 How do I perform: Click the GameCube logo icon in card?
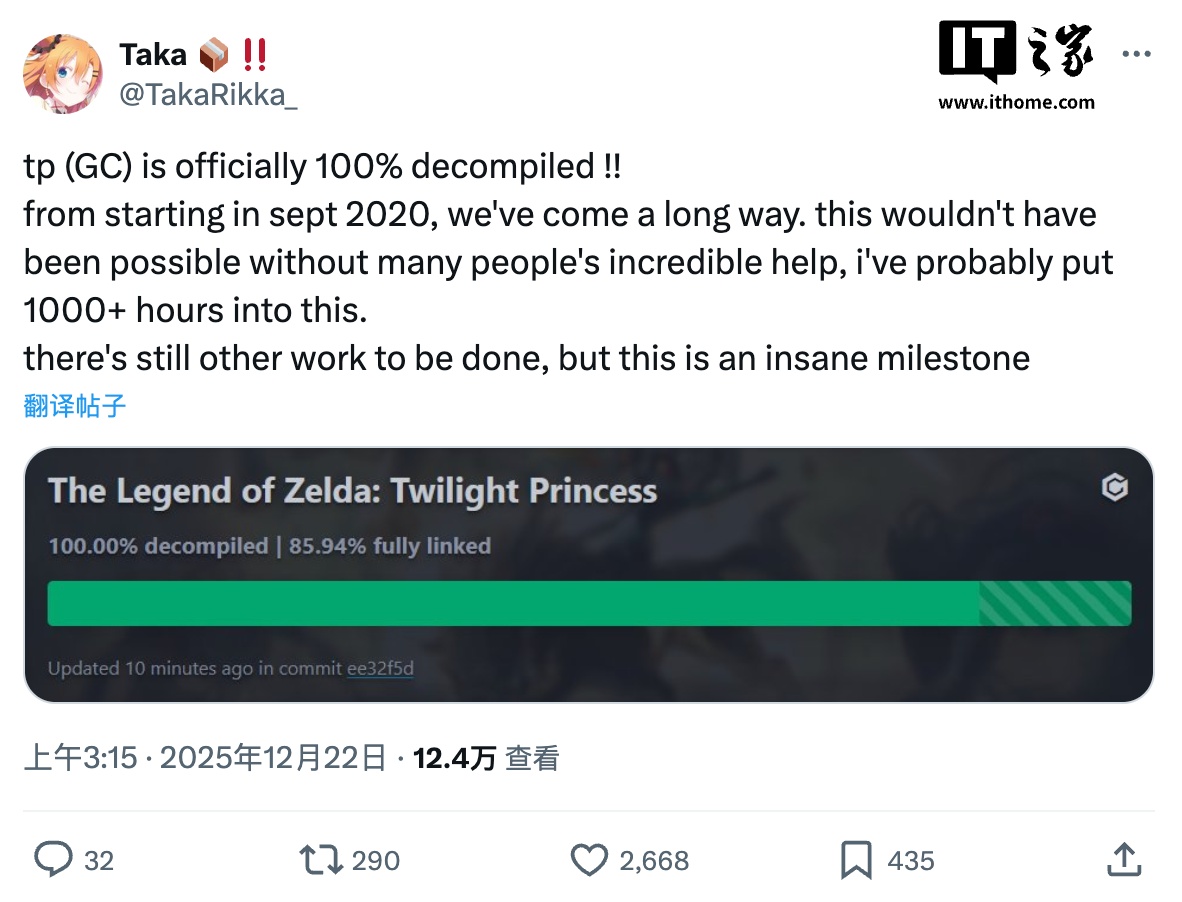[1114, 488]
